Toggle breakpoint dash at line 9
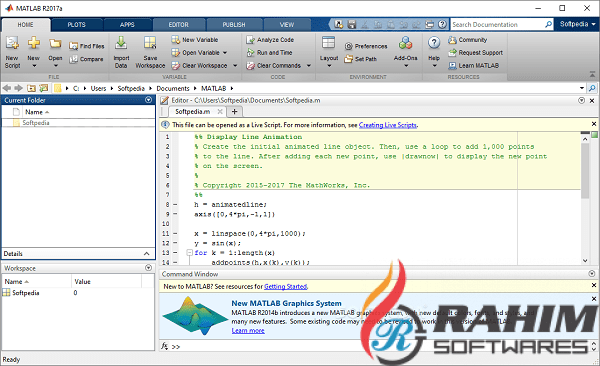The width and height of the screenshot is (600, 366). coord(175,214)
